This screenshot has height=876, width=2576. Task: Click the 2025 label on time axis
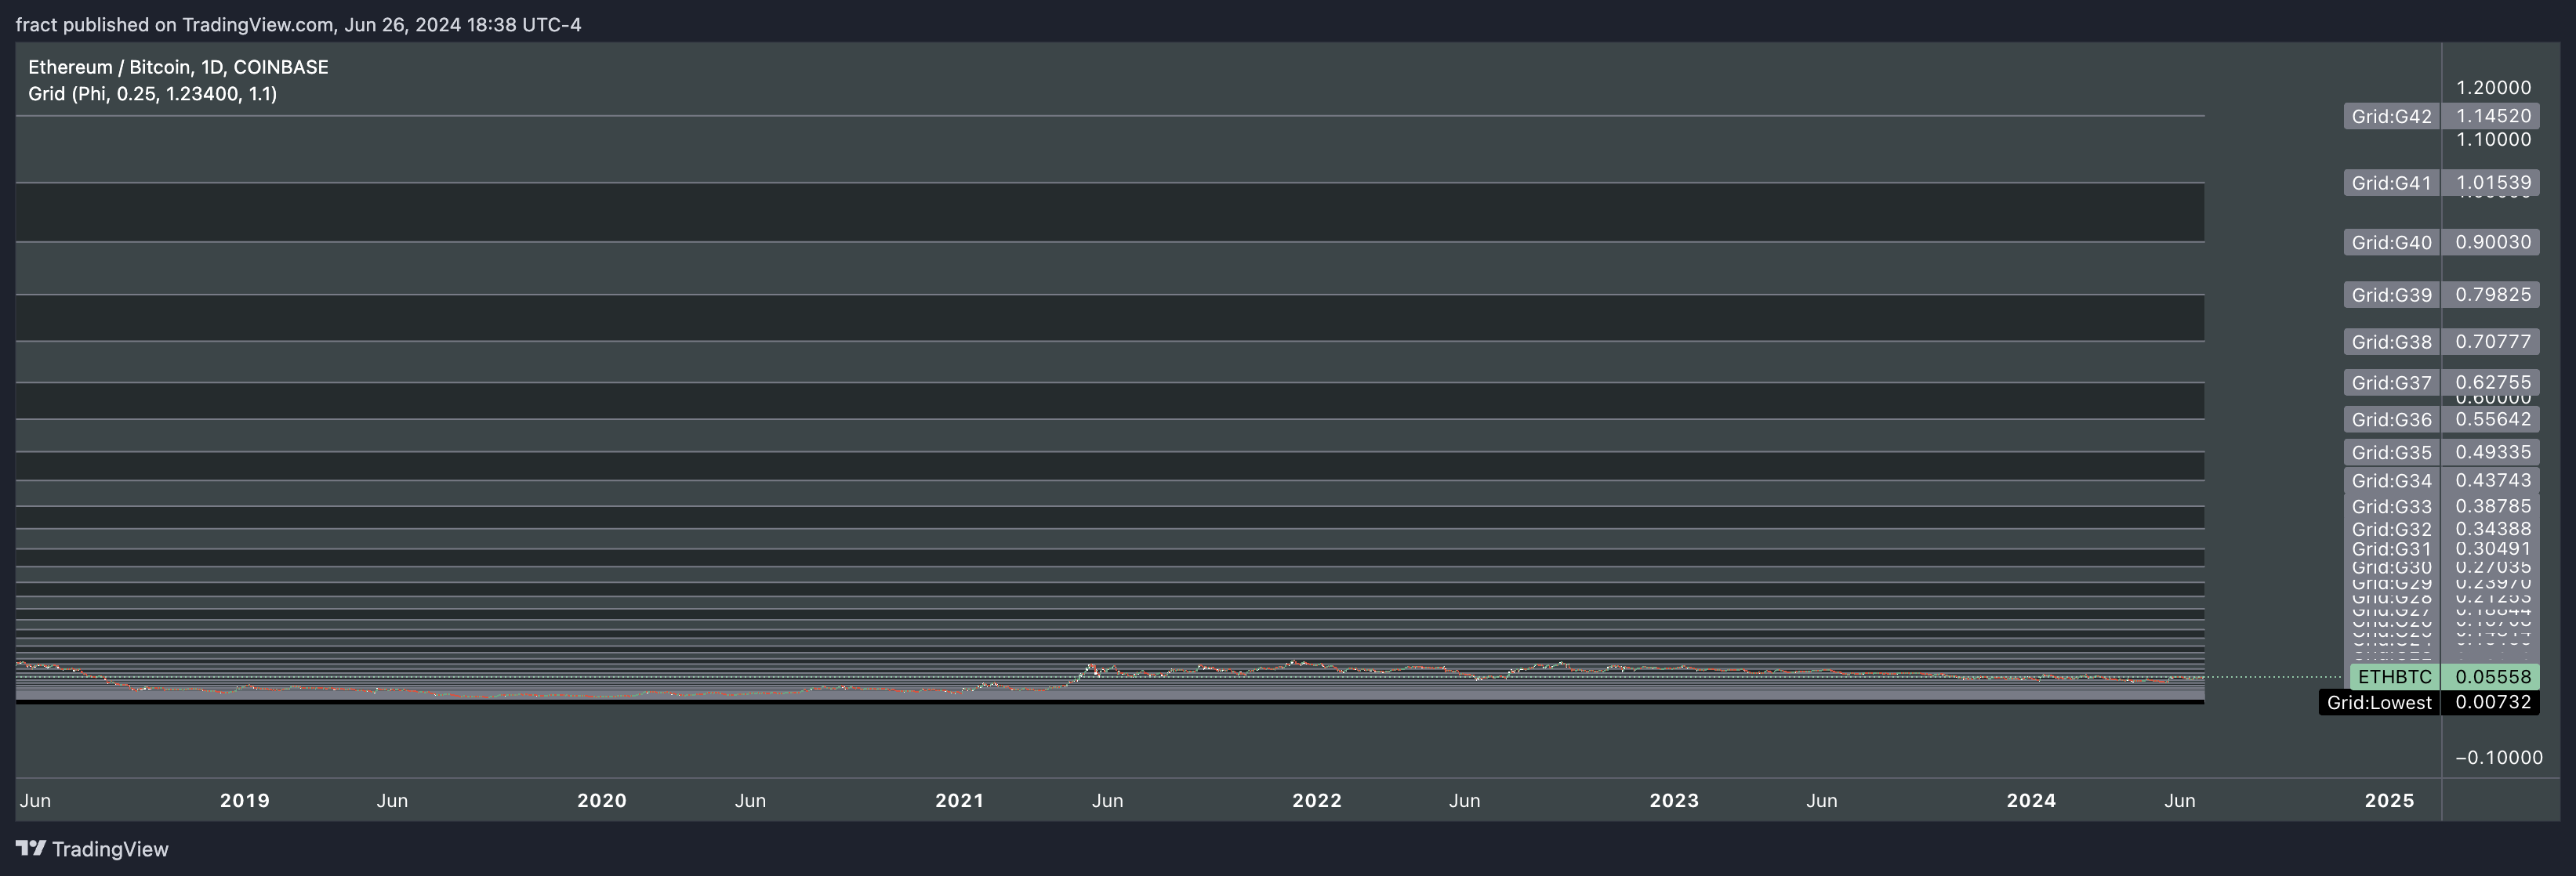click(x=2389, y=800)
